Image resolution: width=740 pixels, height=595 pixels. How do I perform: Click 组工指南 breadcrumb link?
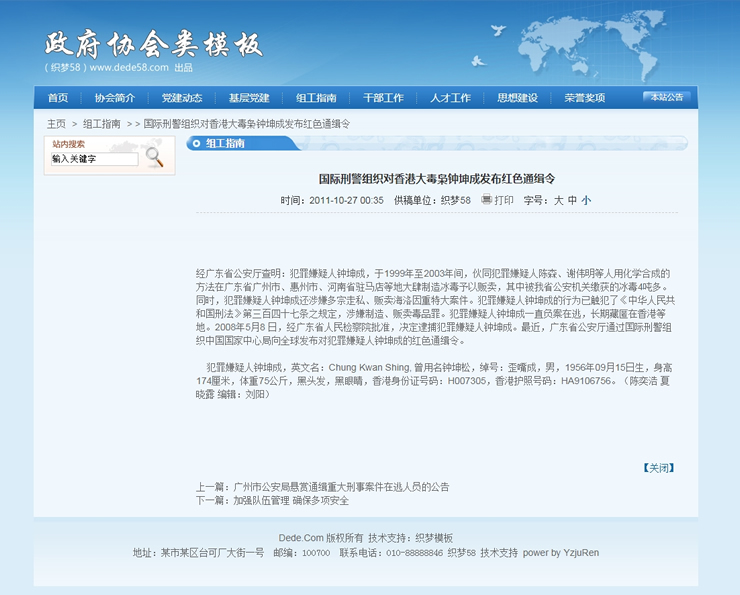tap(101, 124)
